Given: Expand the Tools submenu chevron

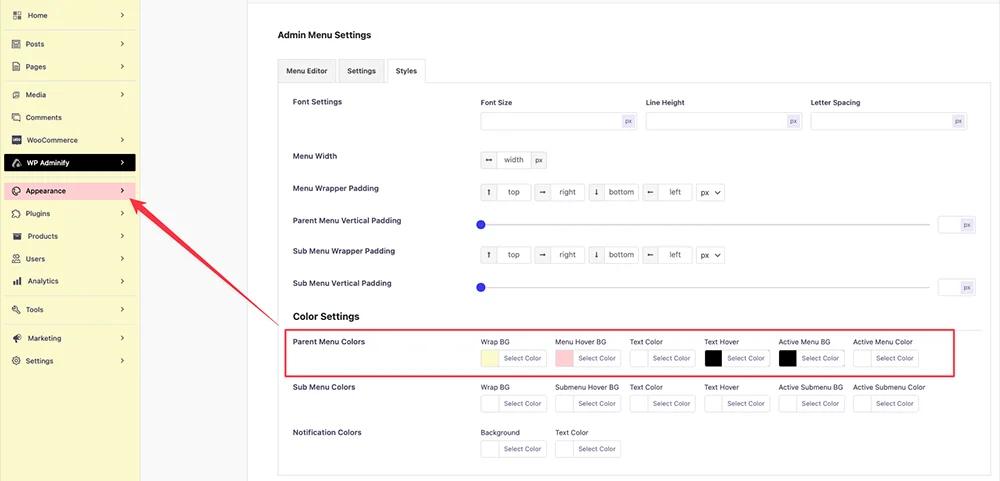Looking at the screenshot, I should 122,309.
